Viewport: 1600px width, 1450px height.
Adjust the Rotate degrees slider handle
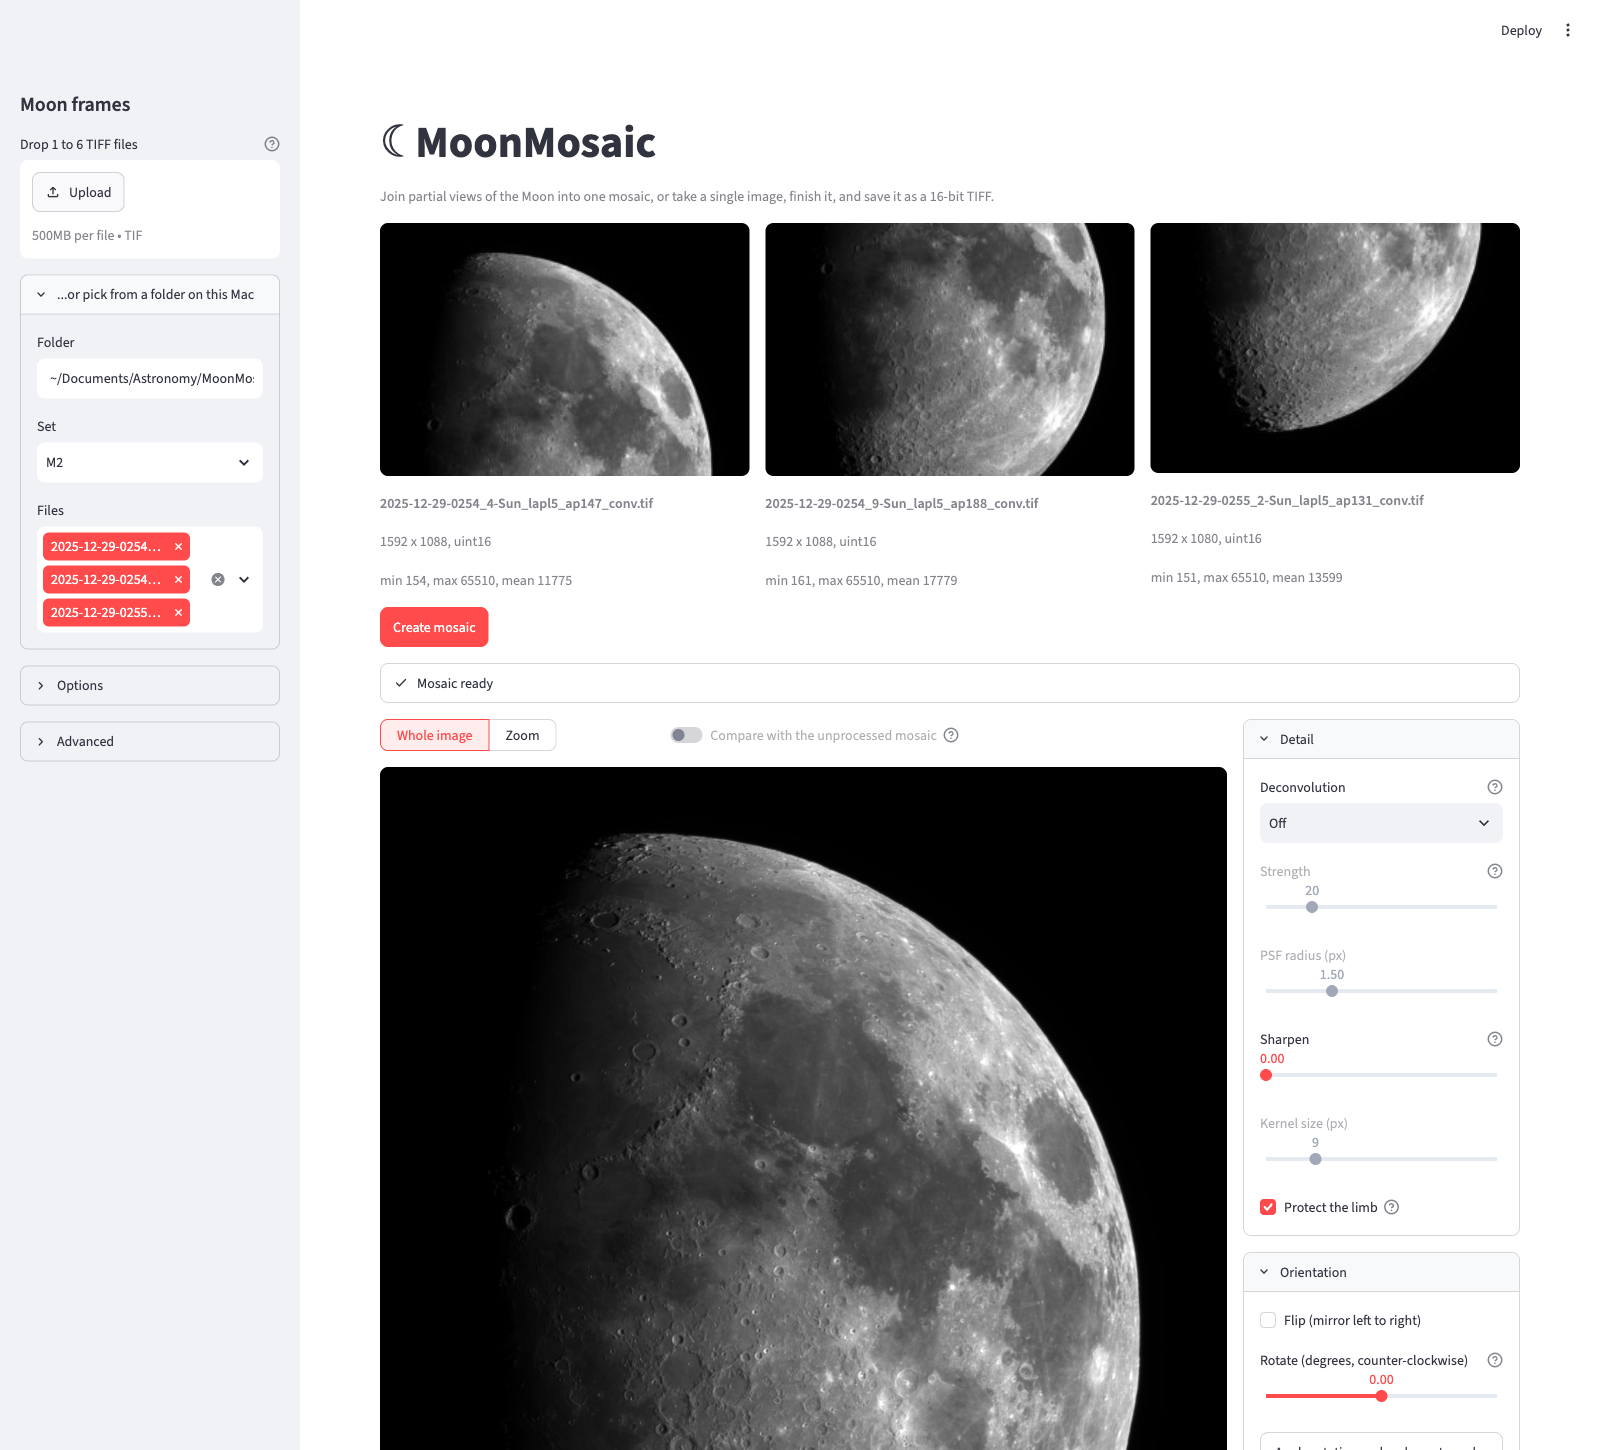pyautogui.click(x=1381, y=1396)
